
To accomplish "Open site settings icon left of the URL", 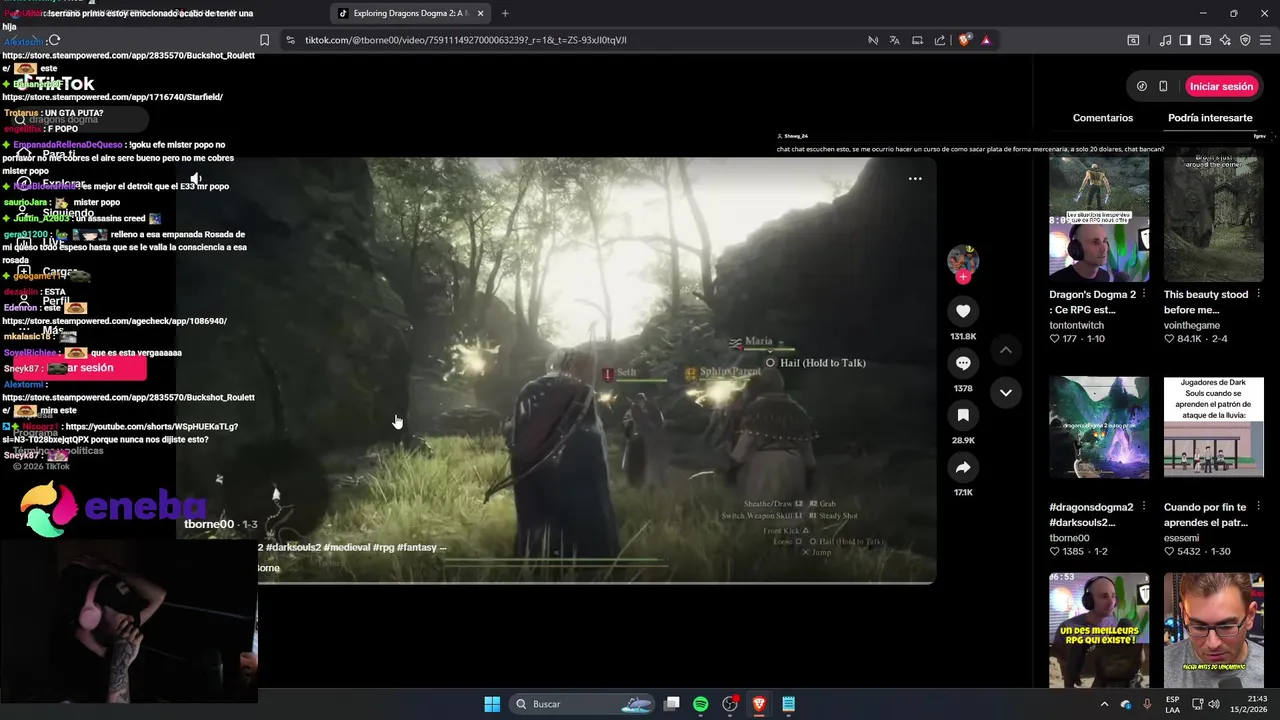I will click(x=290, y=40).
